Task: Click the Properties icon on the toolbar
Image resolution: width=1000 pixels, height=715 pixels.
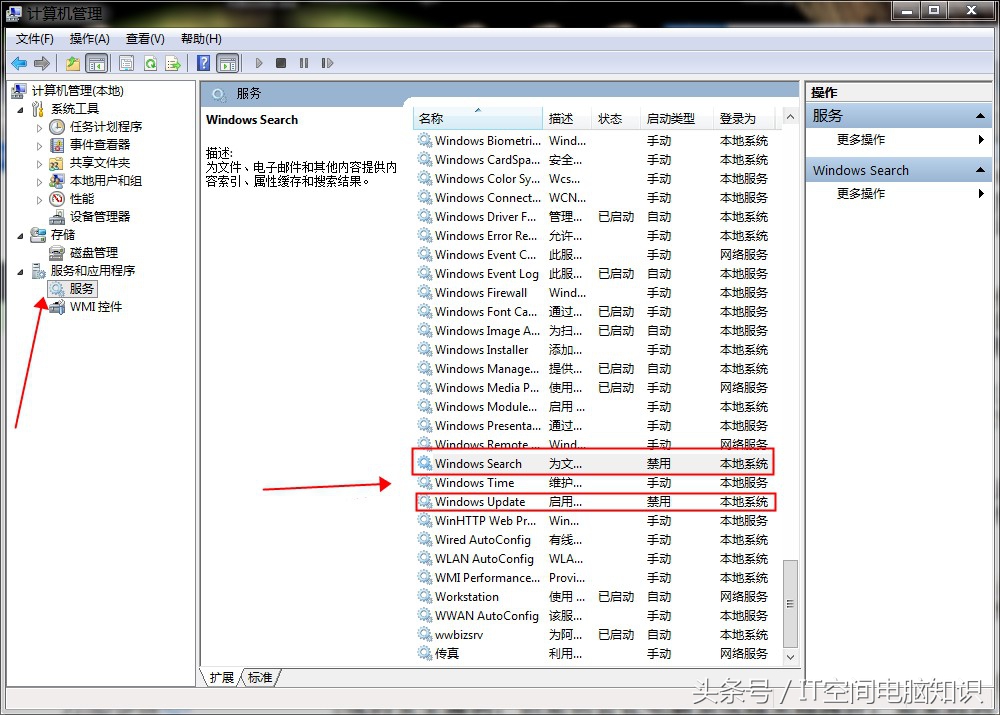Action: point(127,63)
